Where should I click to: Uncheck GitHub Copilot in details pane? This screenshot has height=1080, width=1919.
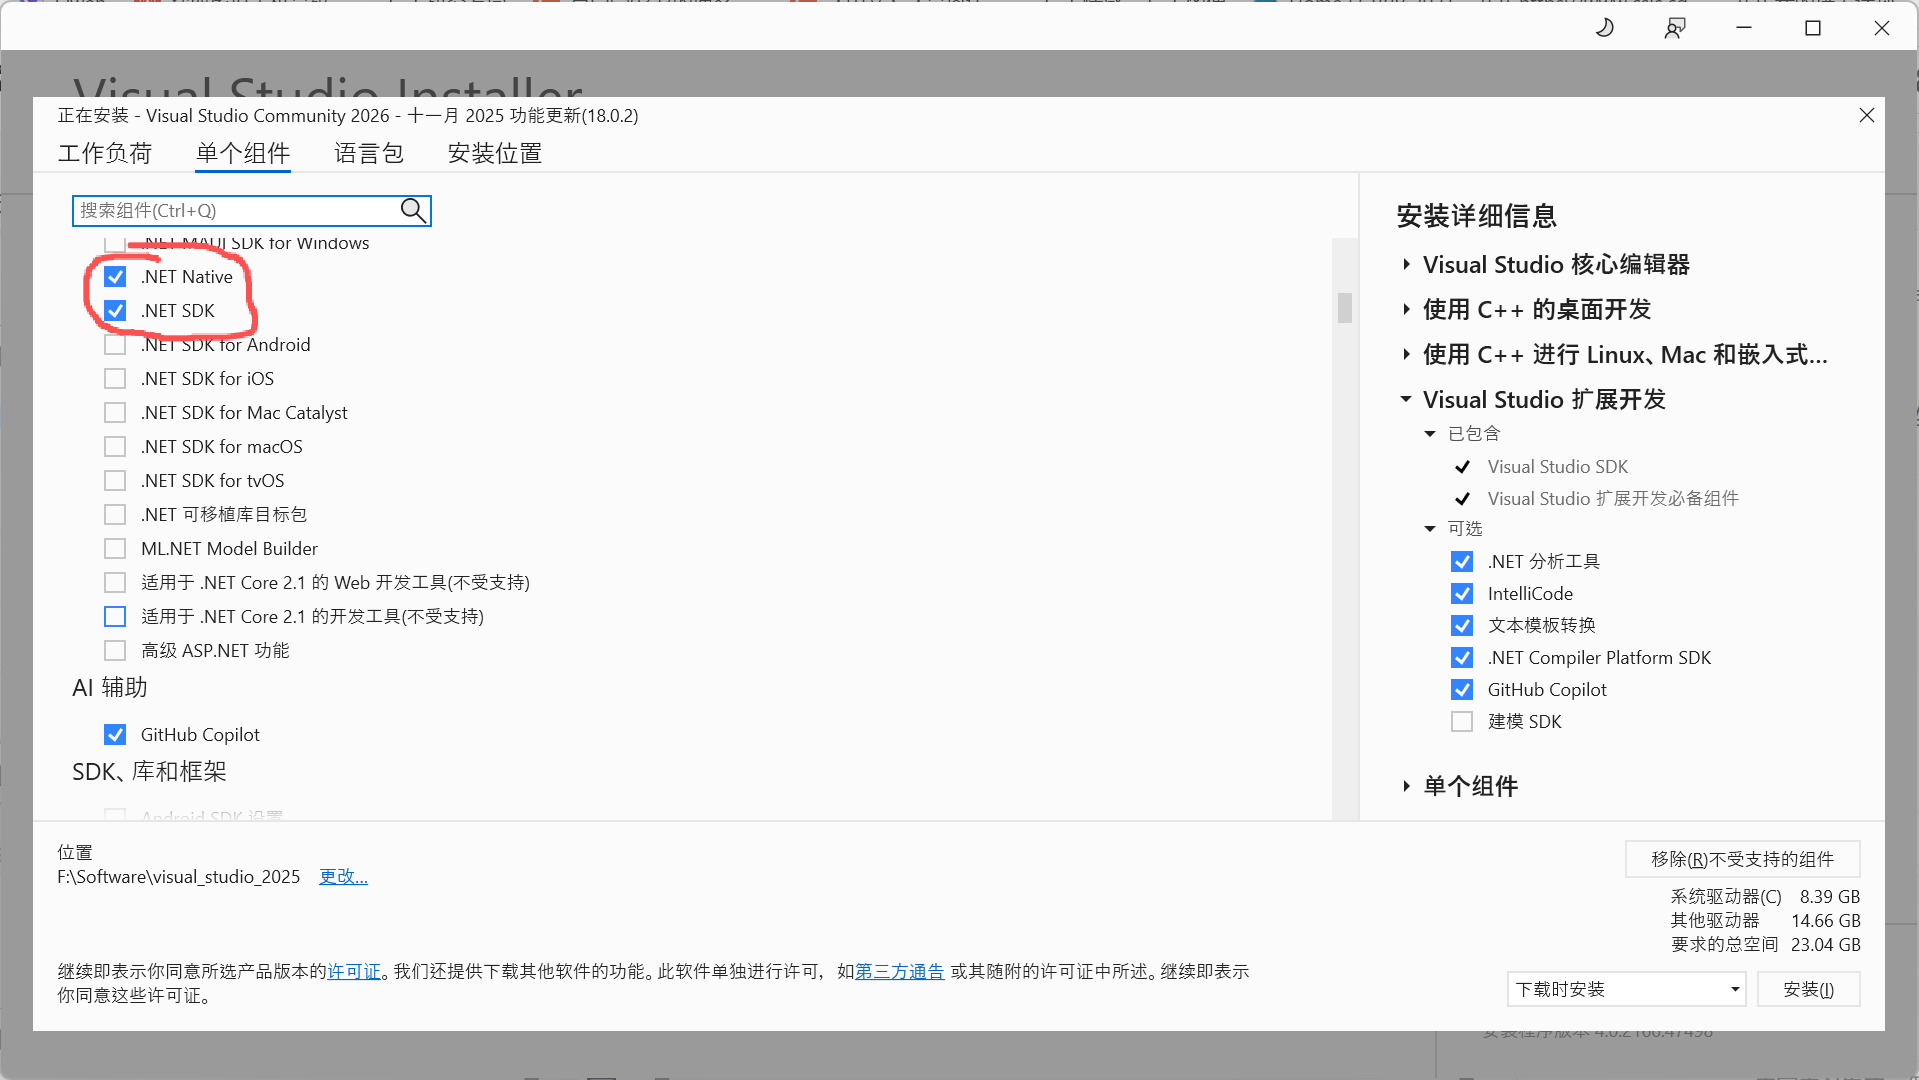pyautogui.click(x=1462, y=690)
